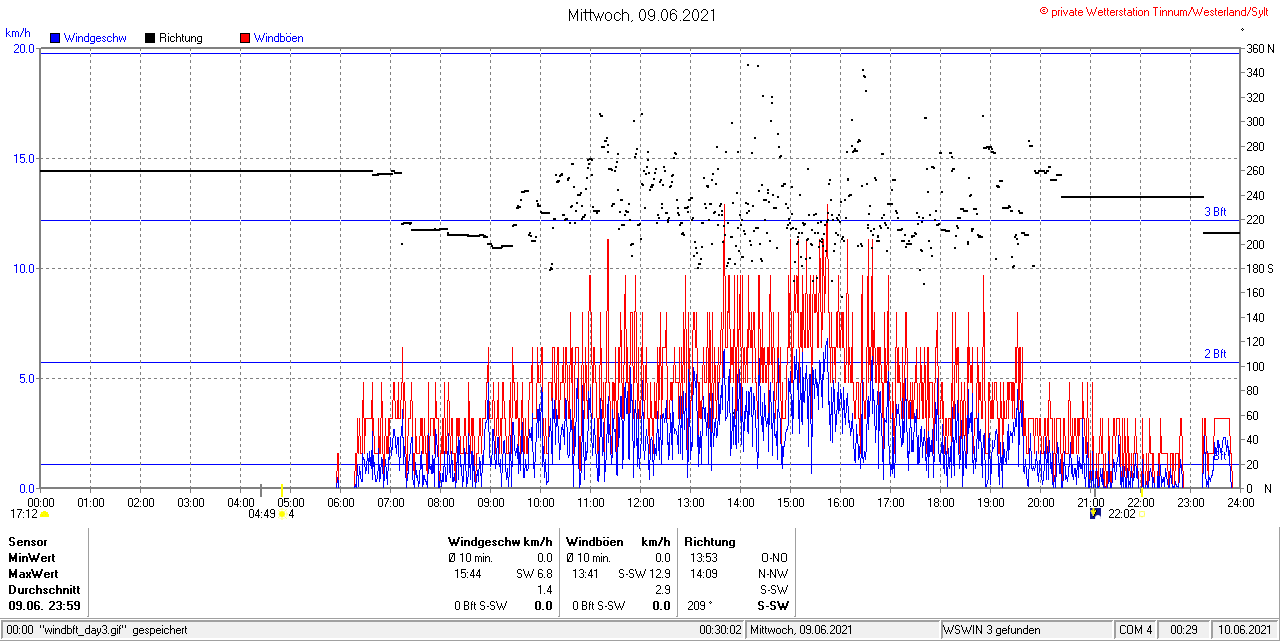The height and width of the screenshot is (641, 1280).
Task: Click the yellow sunset marker right of 22:02
Action: point(1142,514)
